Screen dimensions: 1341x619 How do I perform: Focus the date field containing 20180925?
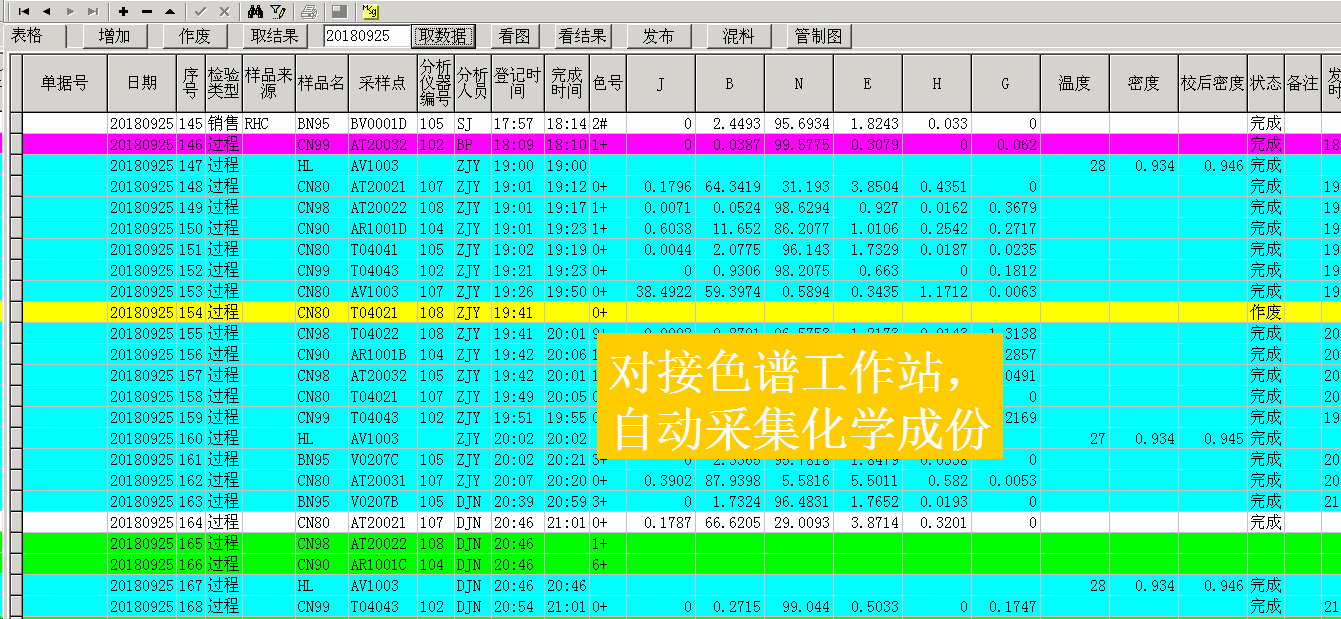(366, 37)
